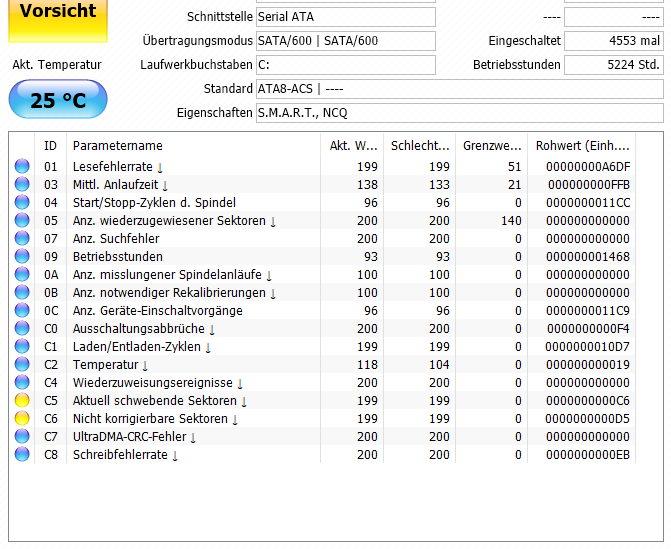Select the Laden/Entladen-Zyklen parameter name

pos(137,346)
